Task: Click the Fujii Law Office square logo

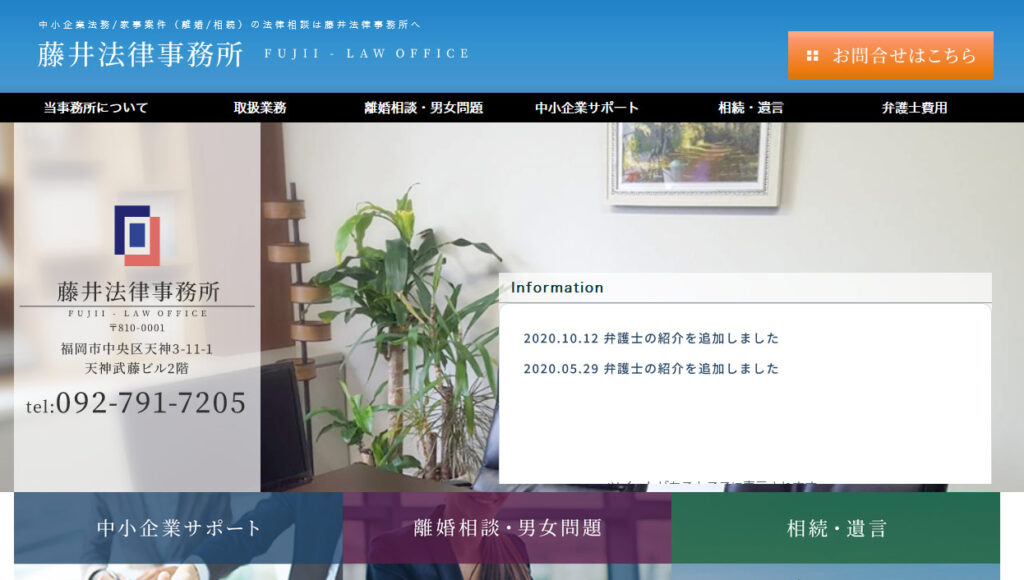Action: 137,235
